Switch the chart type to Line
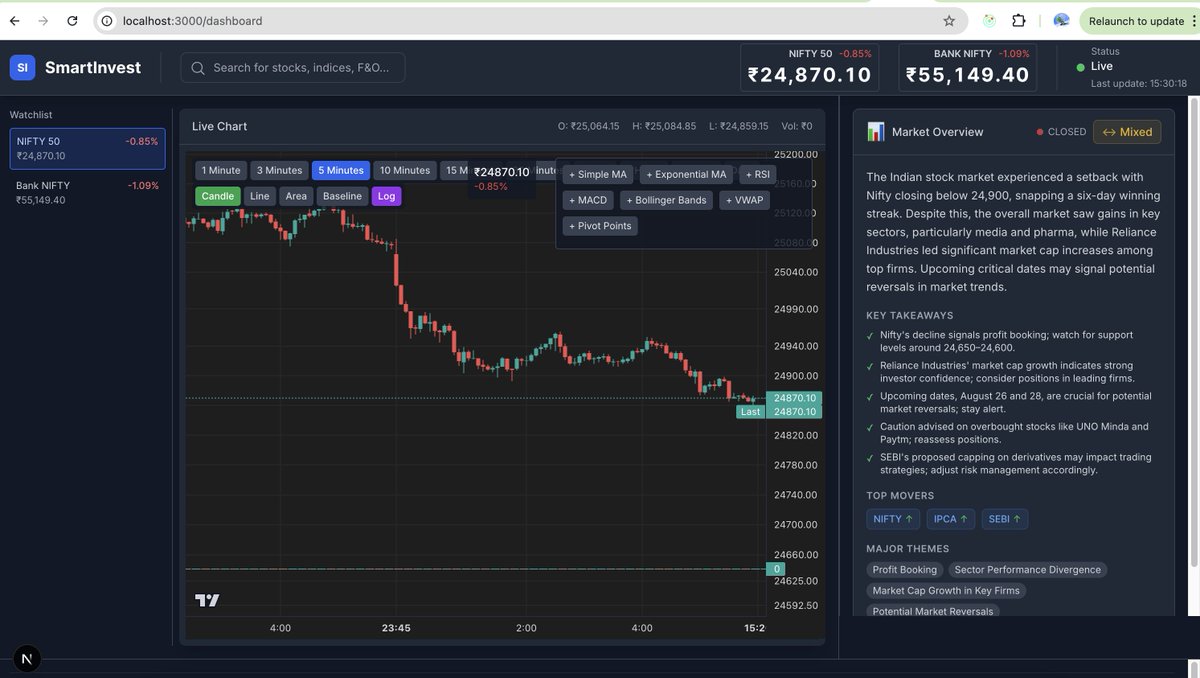The width and height of the screenshot is (1200, 678). (260, 196)
